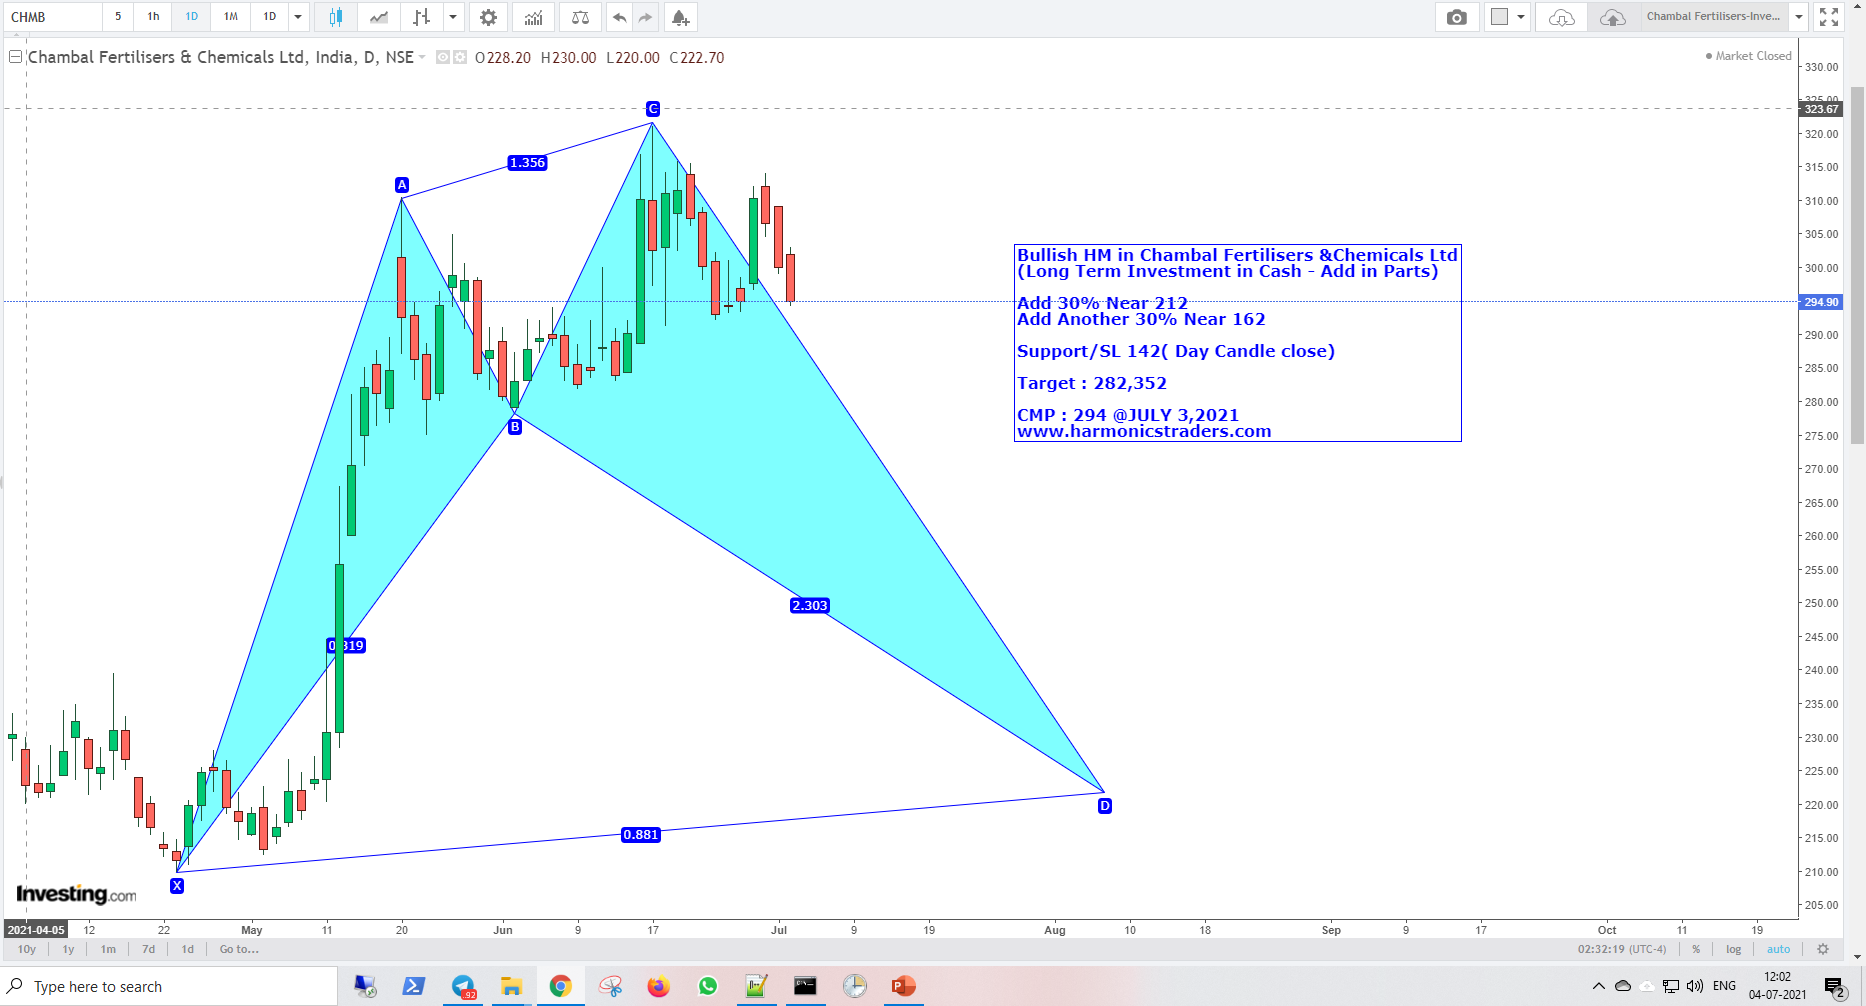Collapse the chart legend box
The height and width of the screenshot is (1006, 1866).
point(16,57)
